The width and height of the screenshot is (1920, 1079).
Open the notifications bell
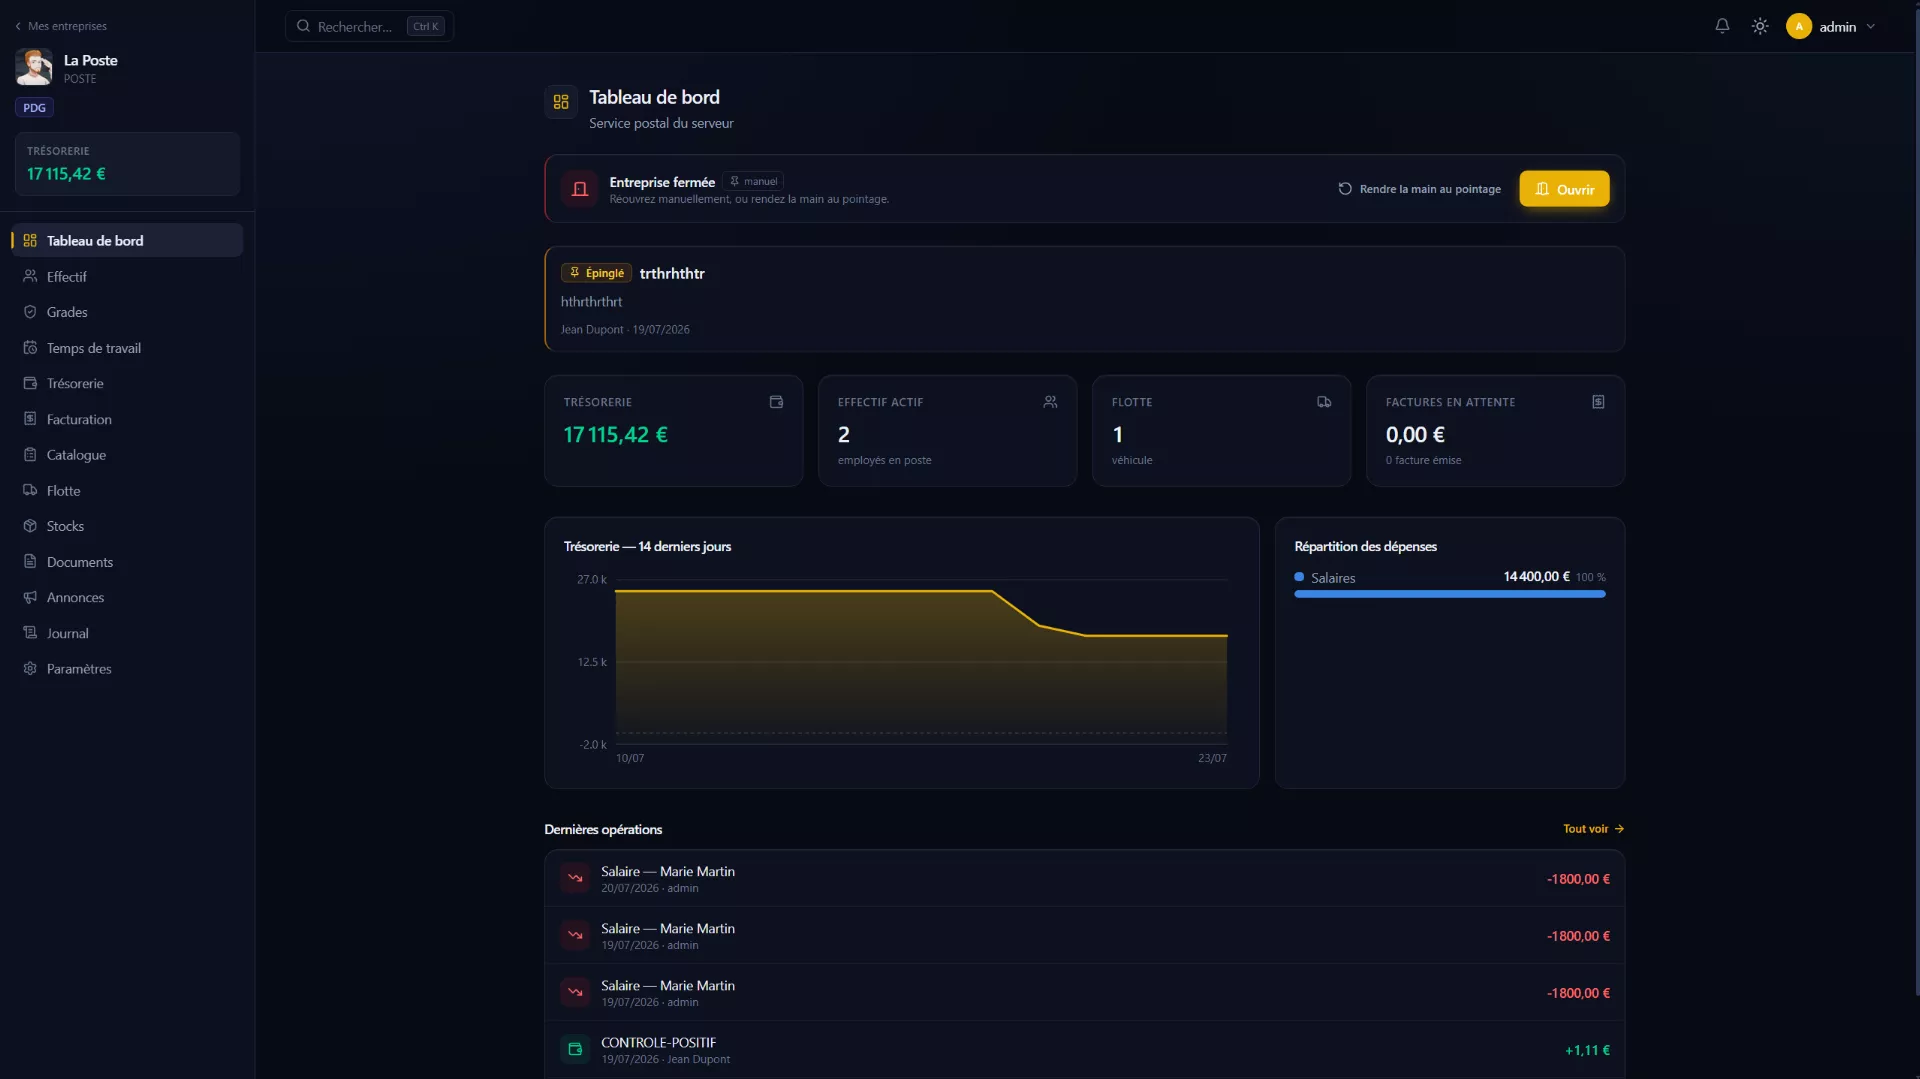coord(1722,26)
